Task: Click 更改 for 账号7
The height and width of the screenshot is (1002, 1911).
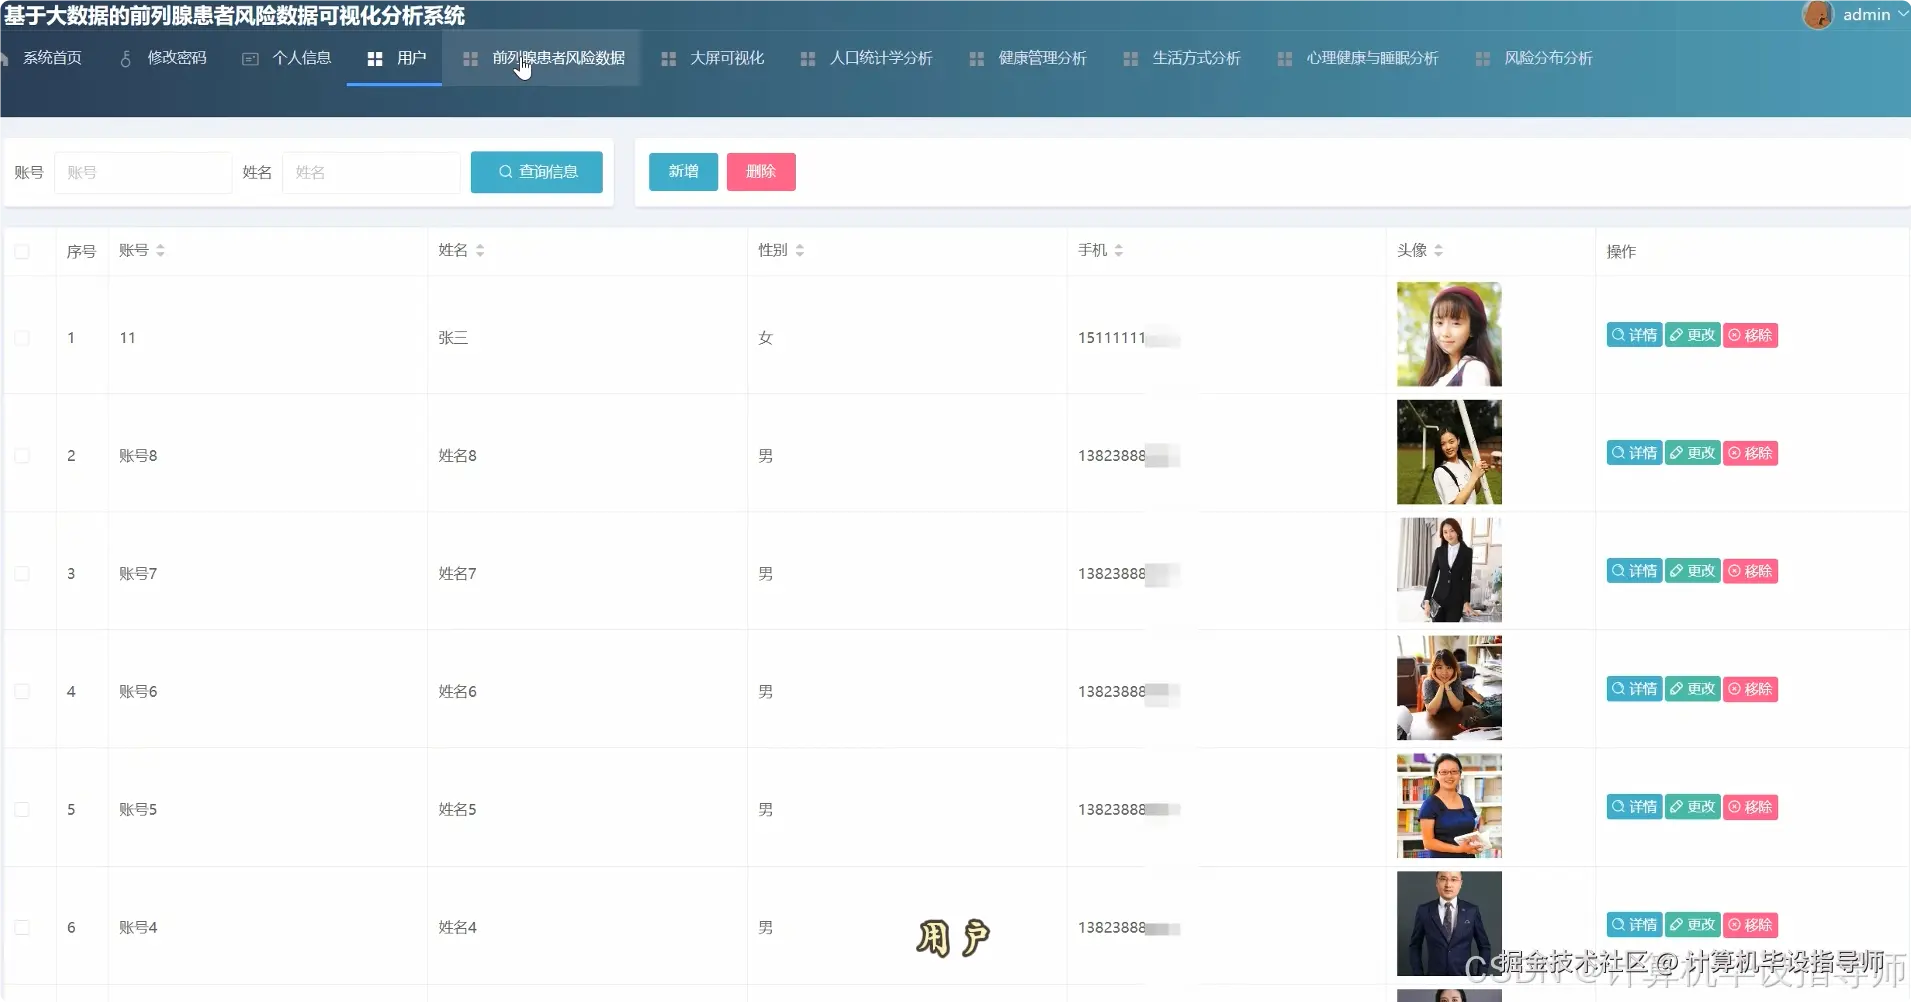Action: (x=1692, y=571)
